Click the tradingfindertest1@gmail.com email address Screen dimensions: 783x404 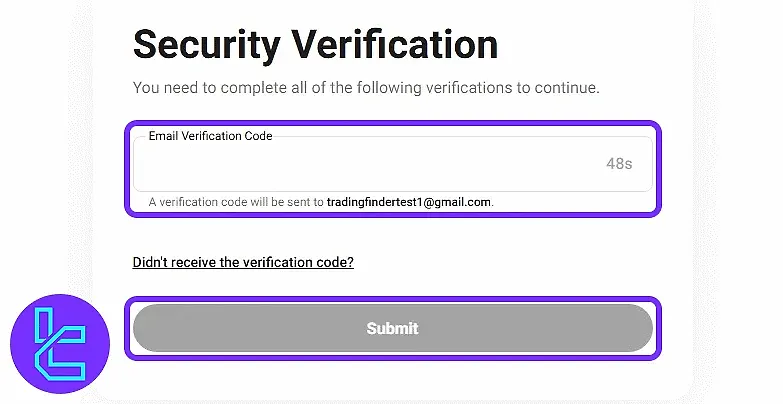coord(409,202)
